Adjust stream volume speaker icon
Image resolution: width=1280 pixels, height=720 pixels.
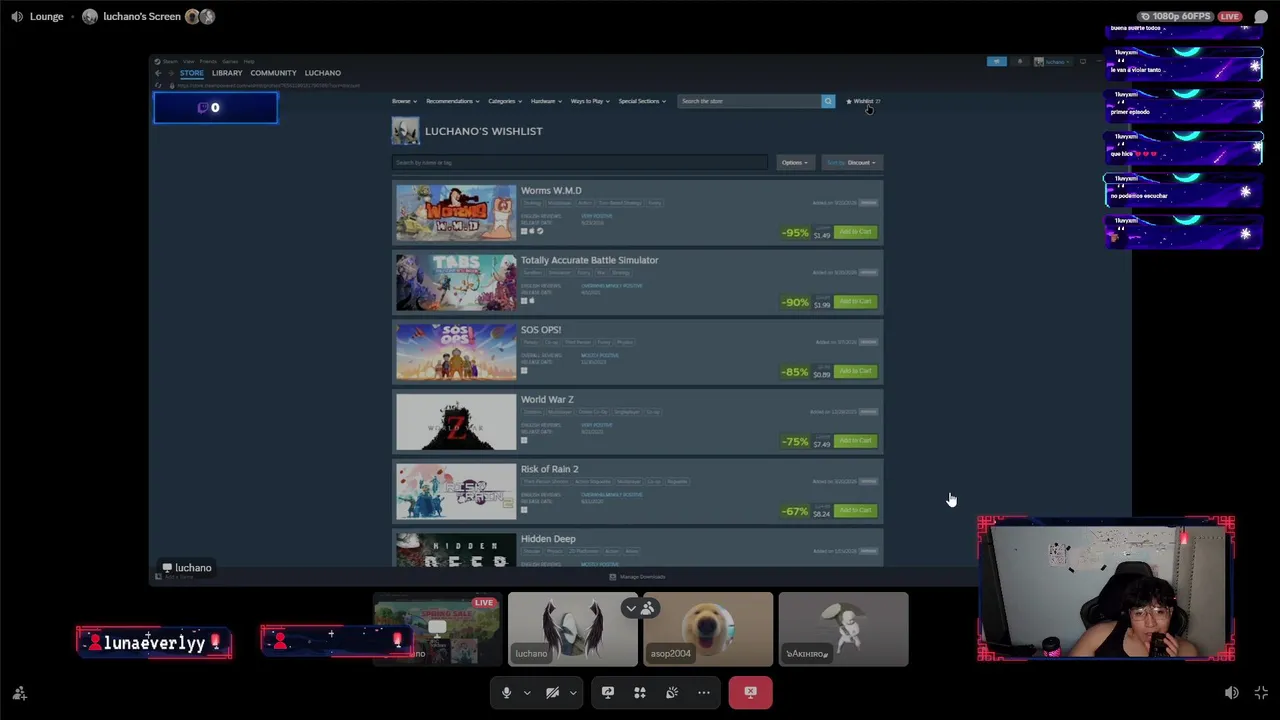coord(1232,693)
